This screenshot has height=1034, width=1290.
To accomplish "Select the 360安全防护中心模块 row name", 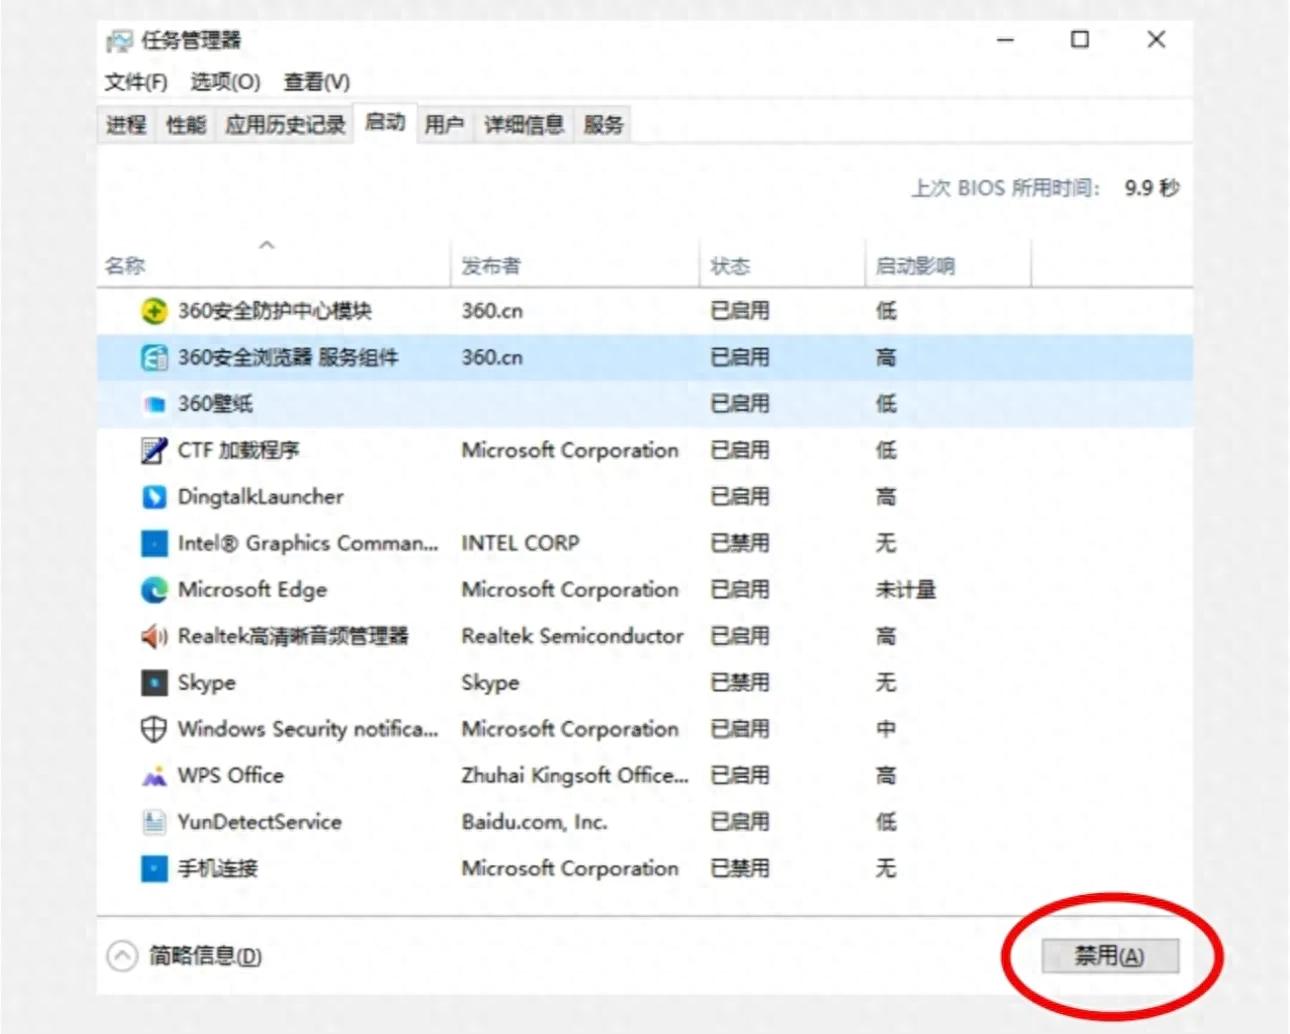I will click(x=275, y=311).
